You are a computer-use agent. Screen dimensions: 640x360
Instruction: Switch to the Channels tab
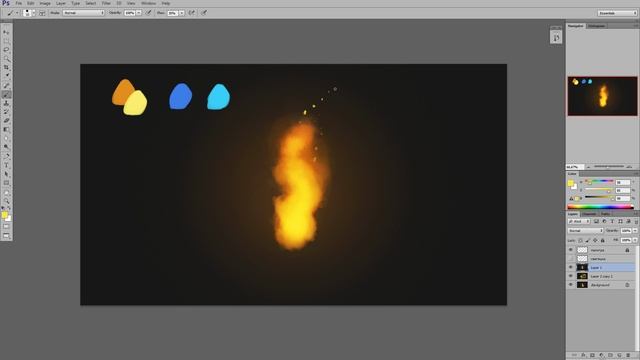click(589, 214)
